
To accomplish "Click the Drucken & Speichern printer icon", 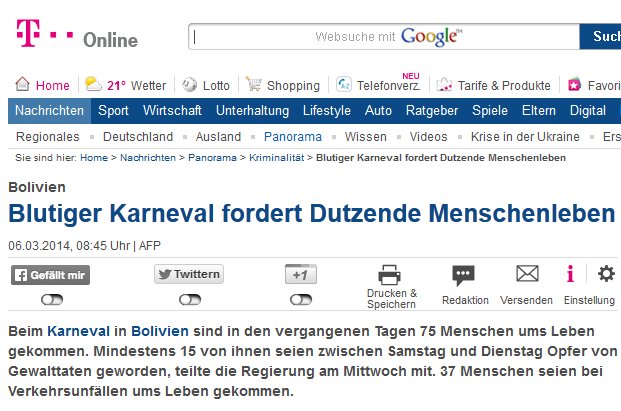I will 390,274.
